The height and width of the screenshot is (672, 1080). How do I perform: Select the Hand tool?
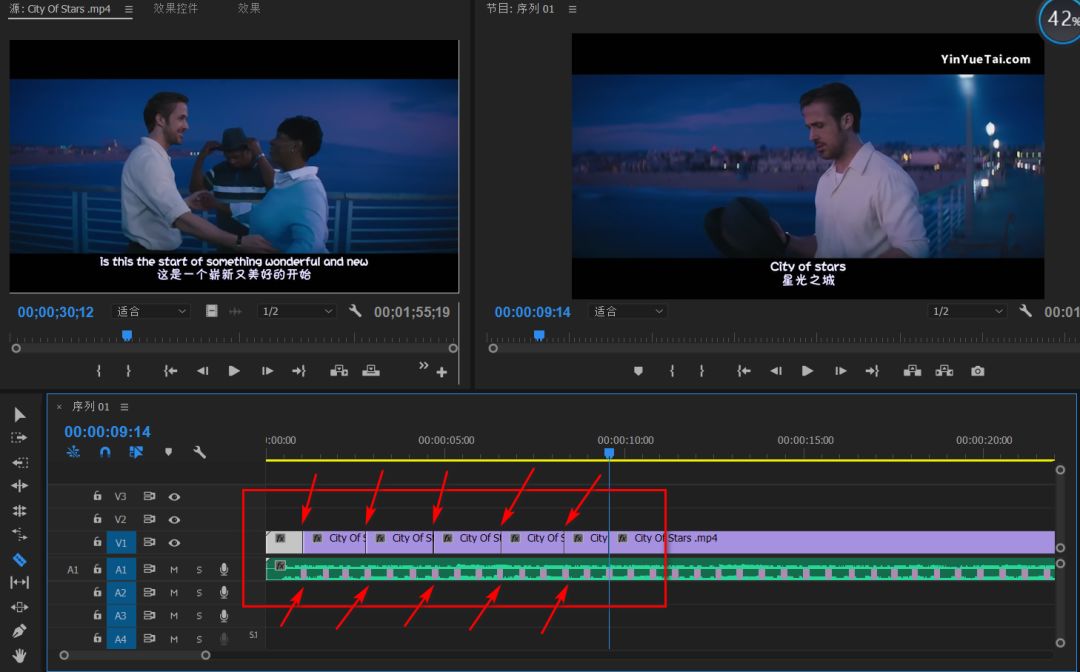[20, 655]
